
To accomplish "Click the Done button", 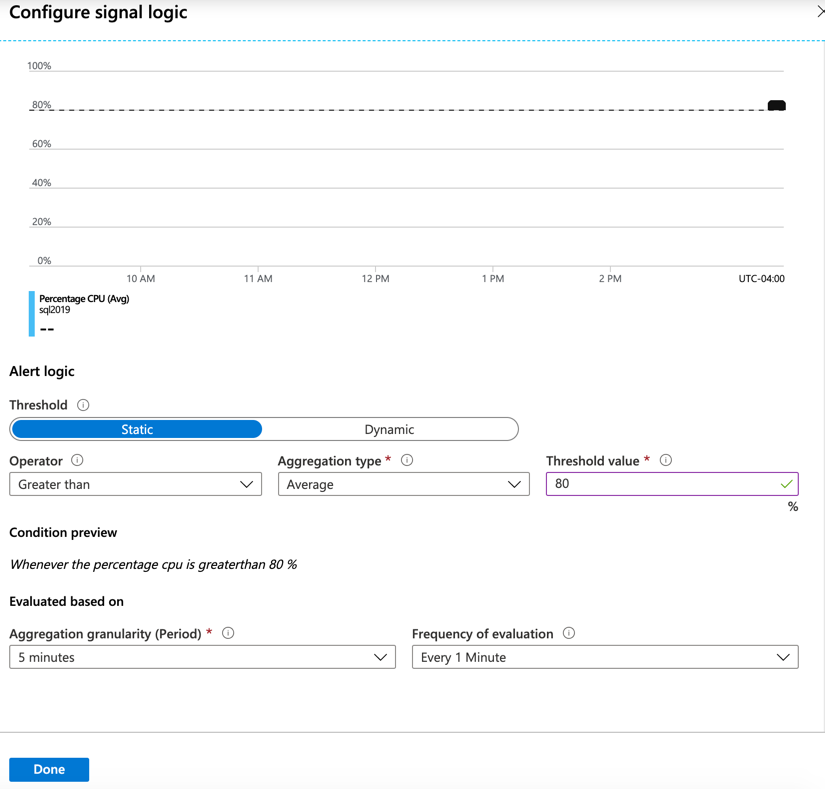I will tap(49, 770).
